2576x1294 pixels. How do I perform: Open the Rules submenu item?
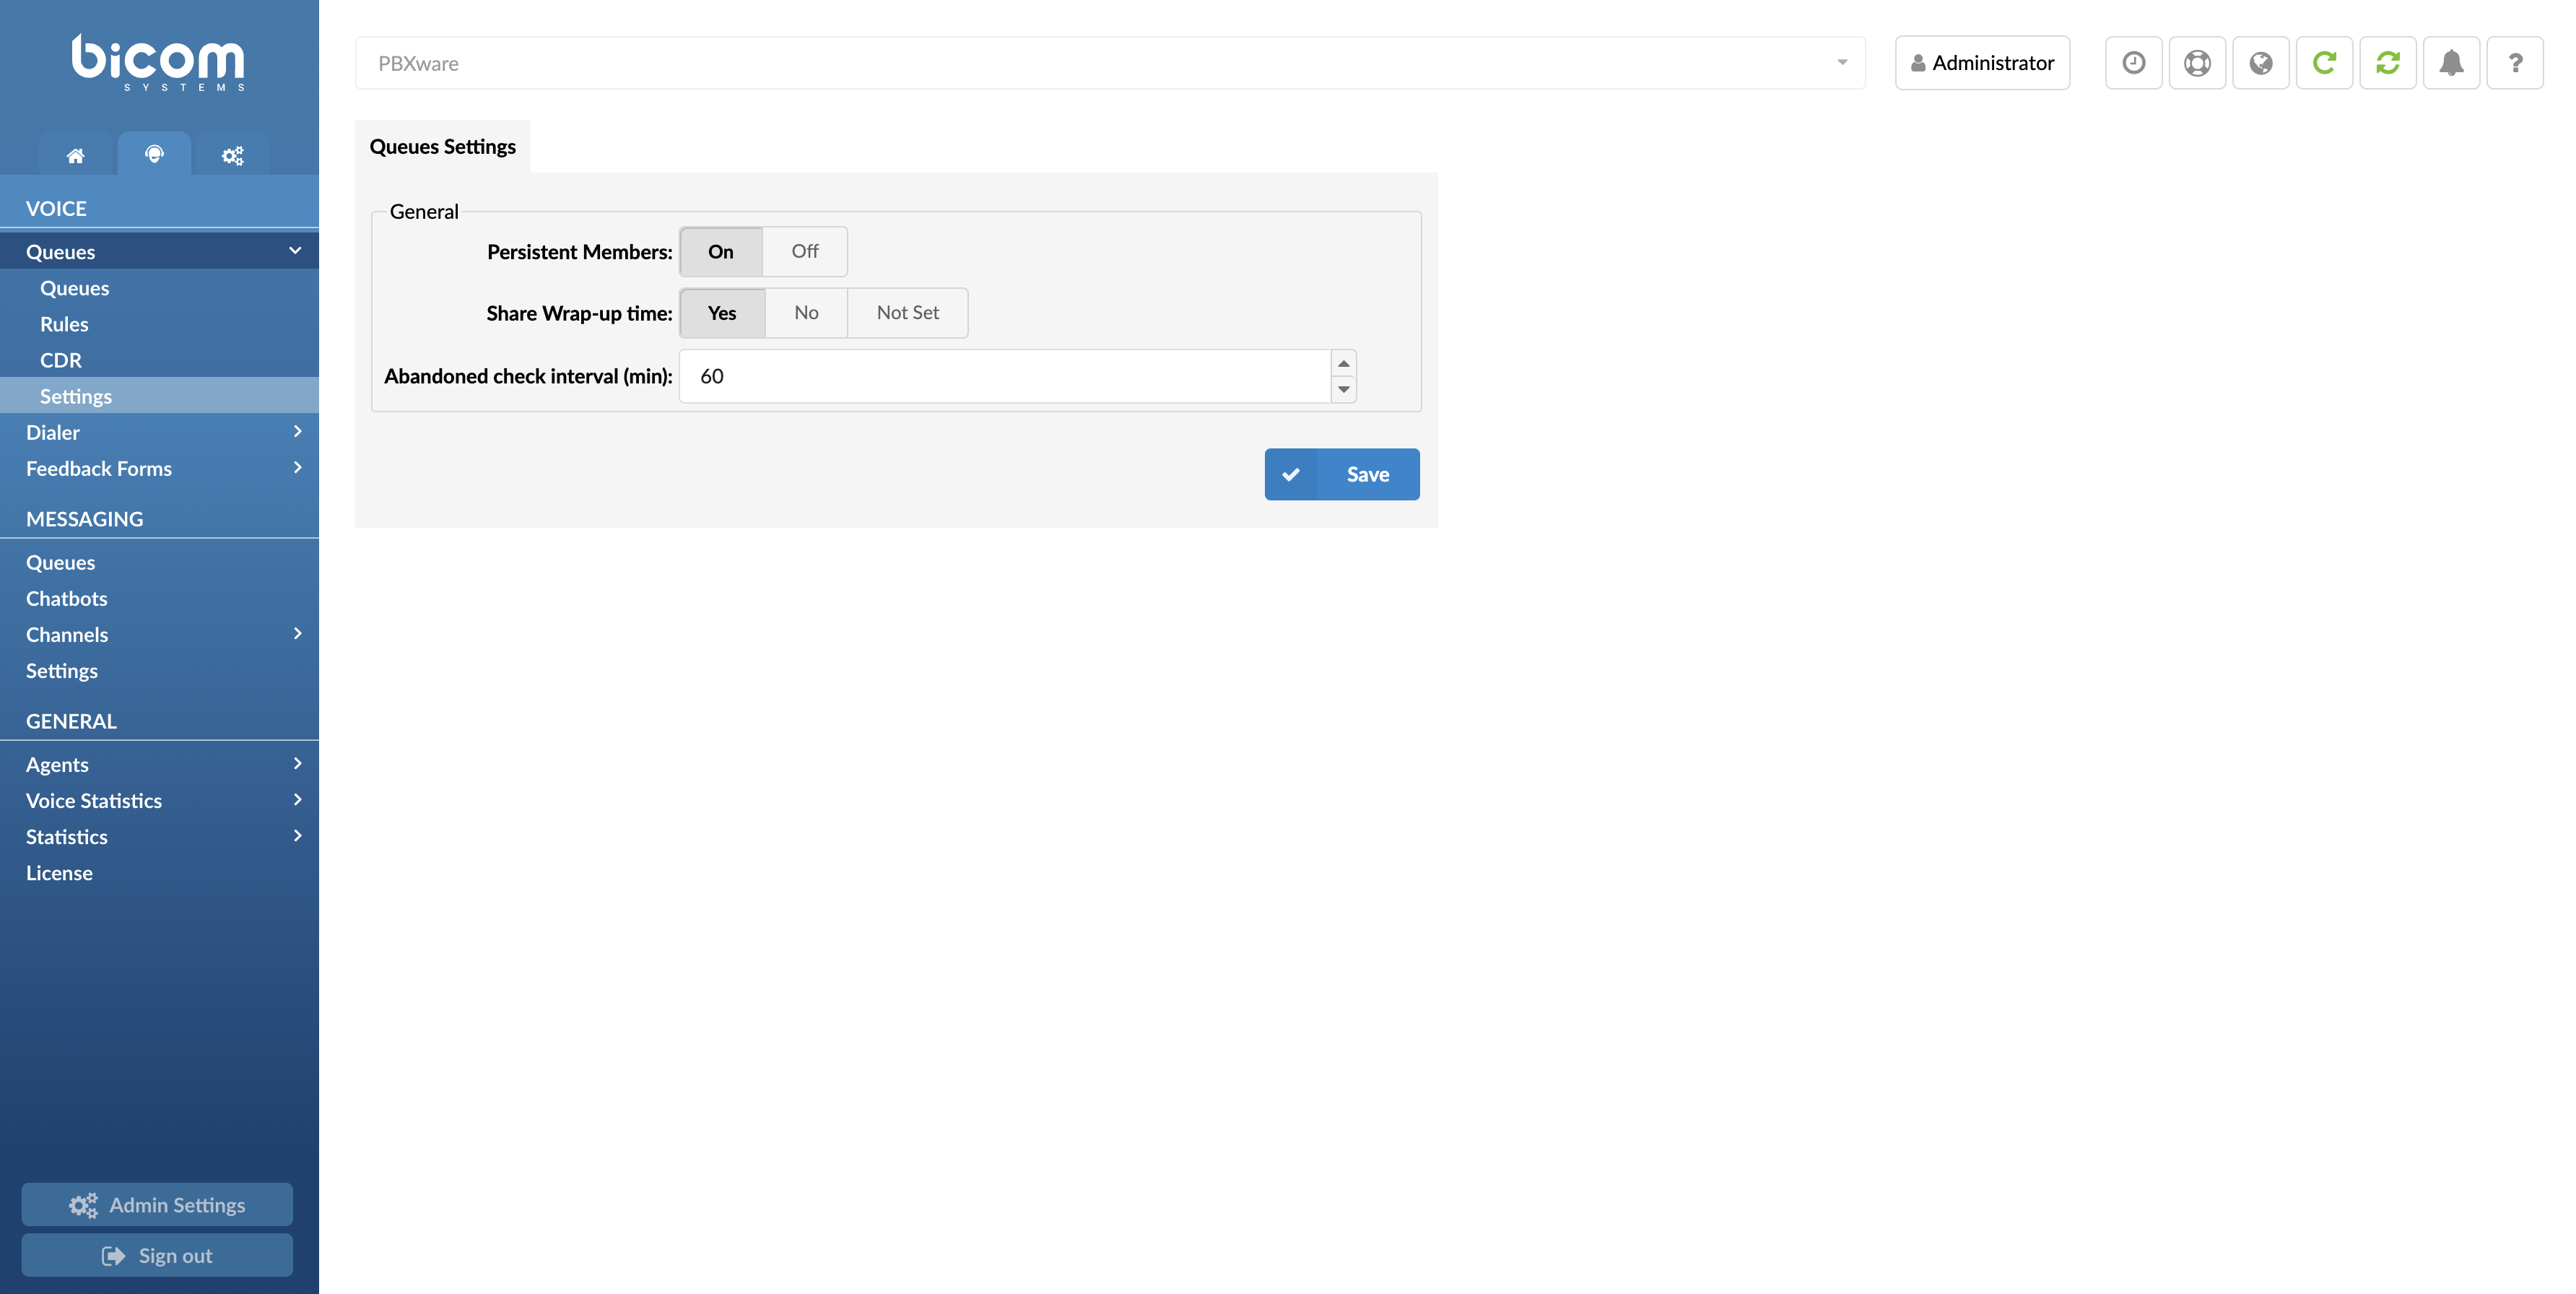coord(159,324)
